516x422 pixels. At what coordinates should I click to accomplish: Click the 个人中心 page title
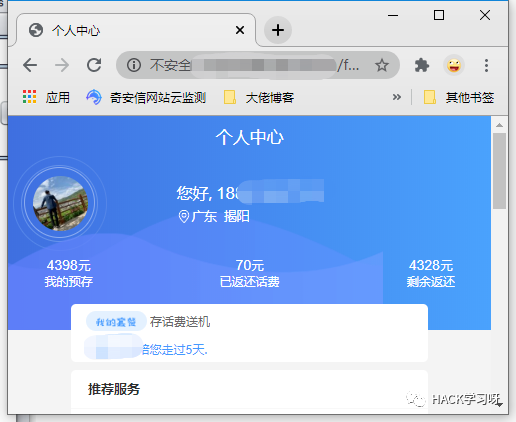250,137
